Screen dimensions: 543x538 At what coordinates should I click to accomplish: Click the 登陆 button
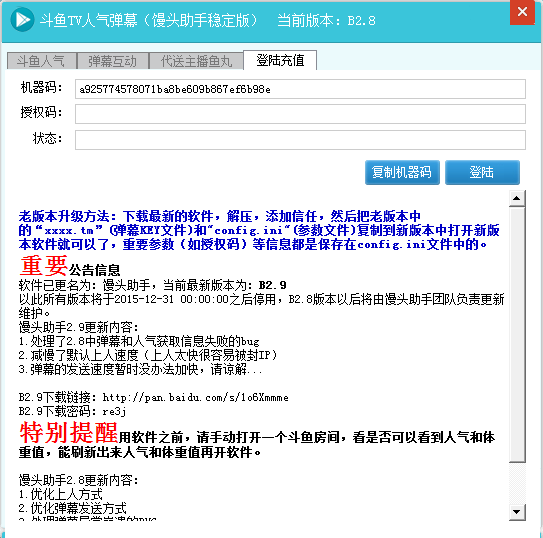tap(482, 172)
